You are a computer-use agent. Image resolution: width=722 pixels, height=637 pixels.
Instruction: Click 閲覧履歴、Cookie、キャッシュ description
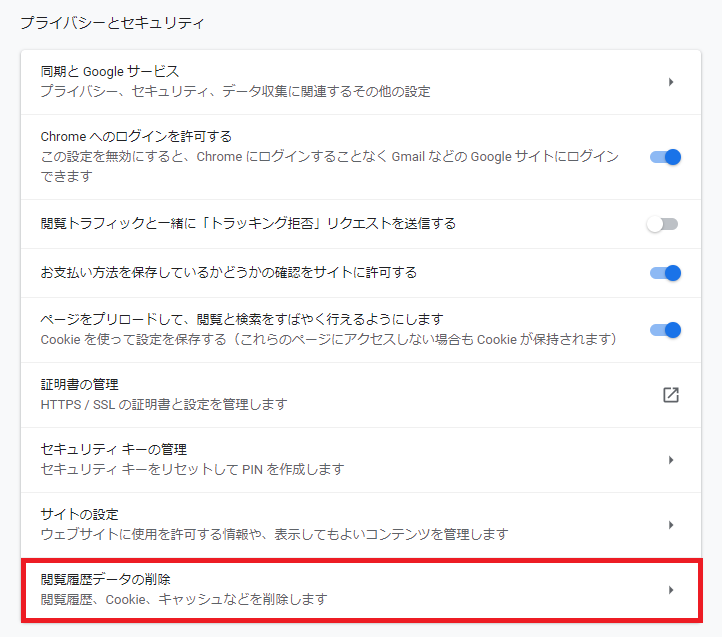click(184, 599)
